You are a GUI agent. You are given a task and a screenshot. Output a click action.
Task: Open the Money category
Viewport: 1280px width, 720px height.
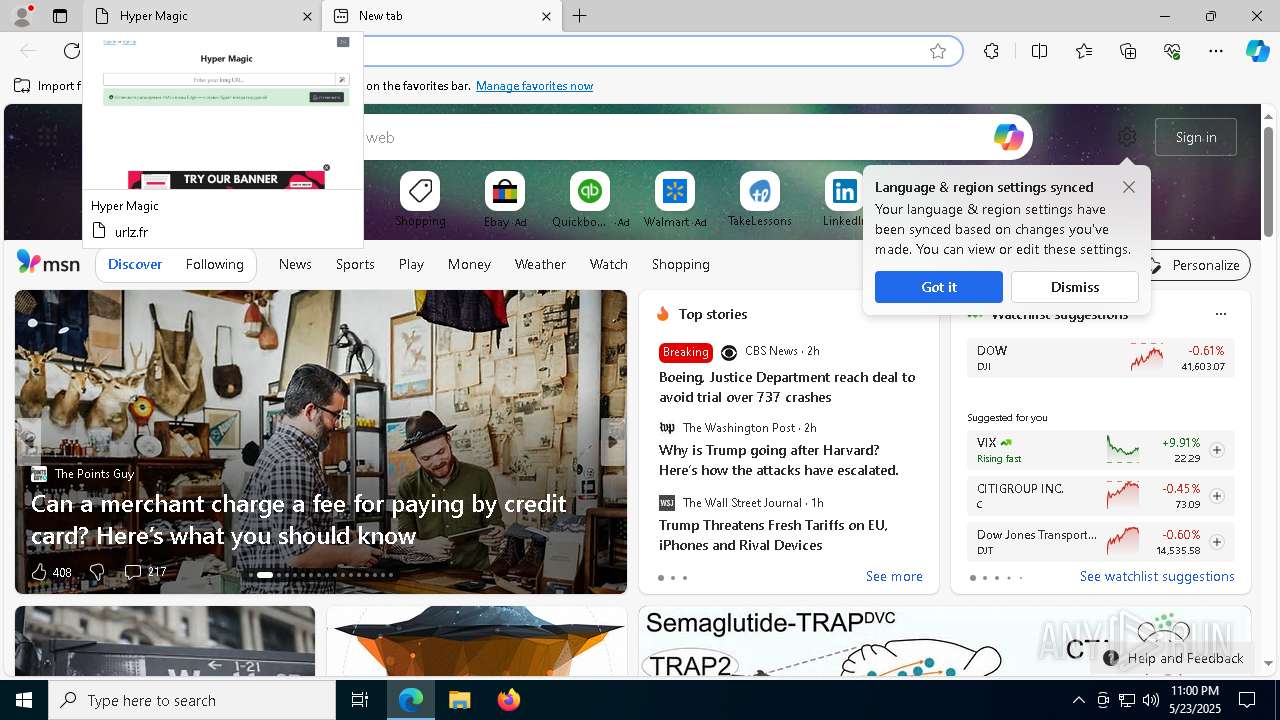[x=469, y=264]
